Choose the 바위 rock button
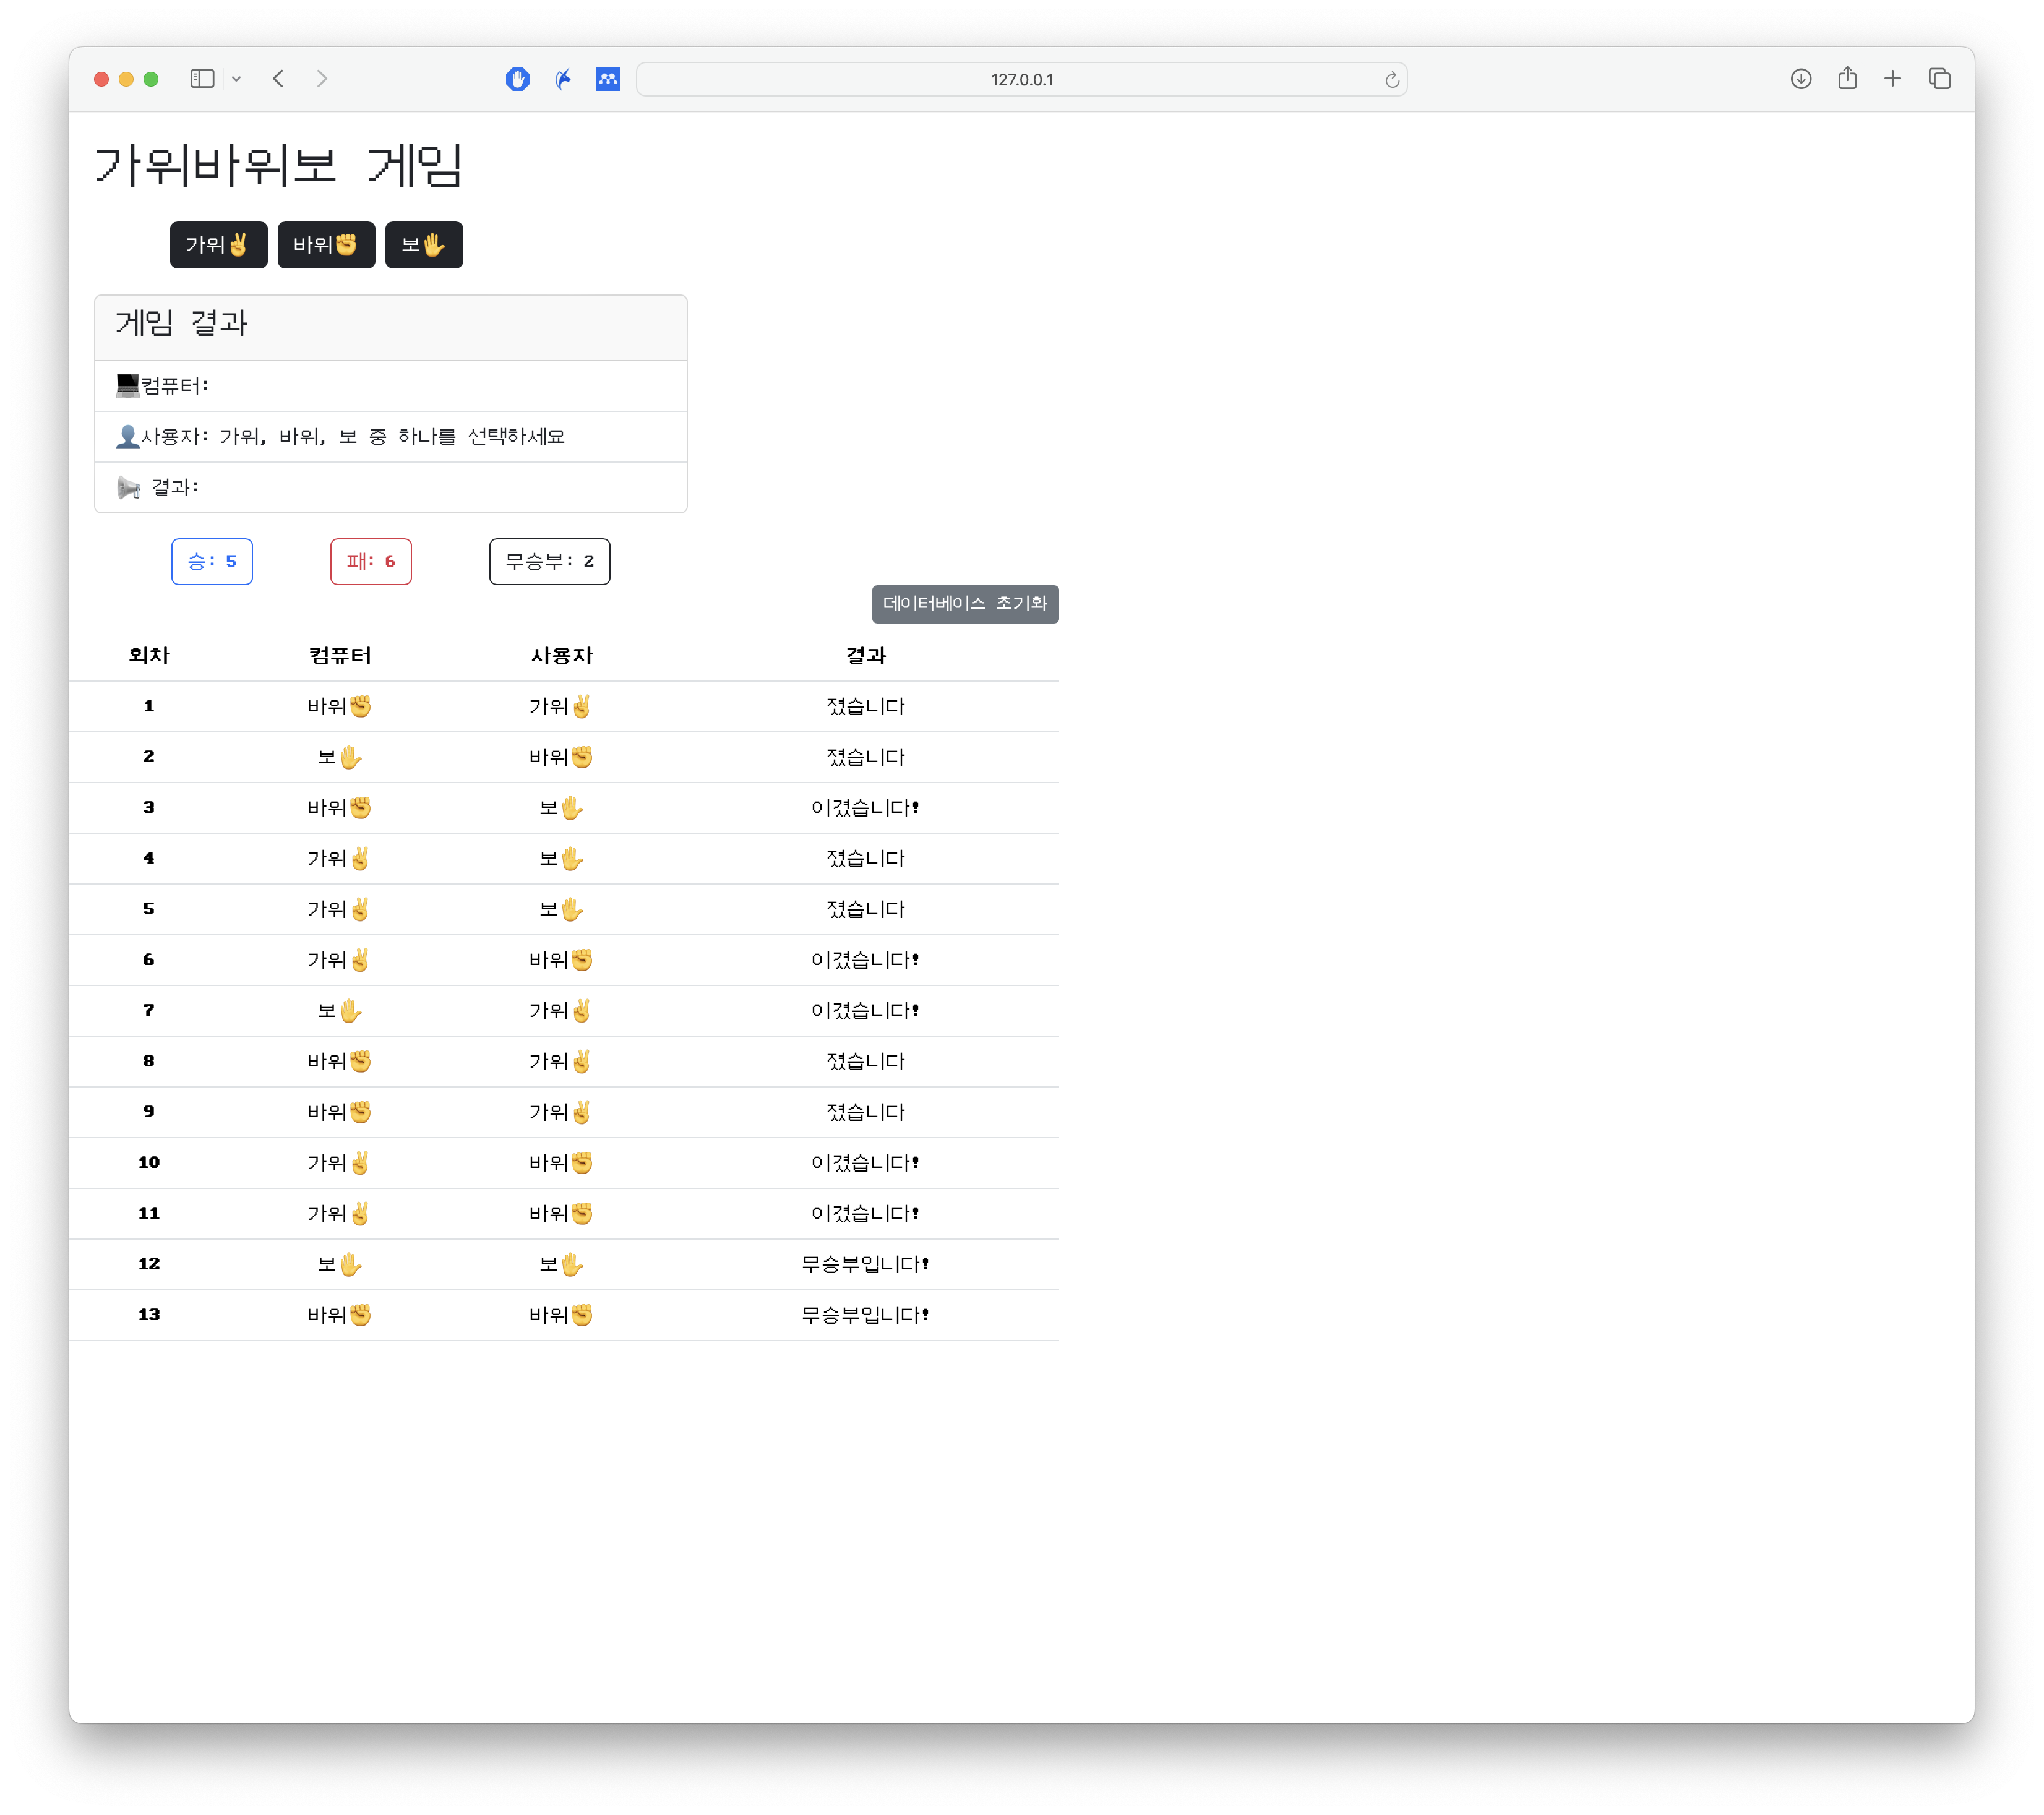Image resolution: width=2044 pixels, height=1815 pixels. (x=326, y=245)
